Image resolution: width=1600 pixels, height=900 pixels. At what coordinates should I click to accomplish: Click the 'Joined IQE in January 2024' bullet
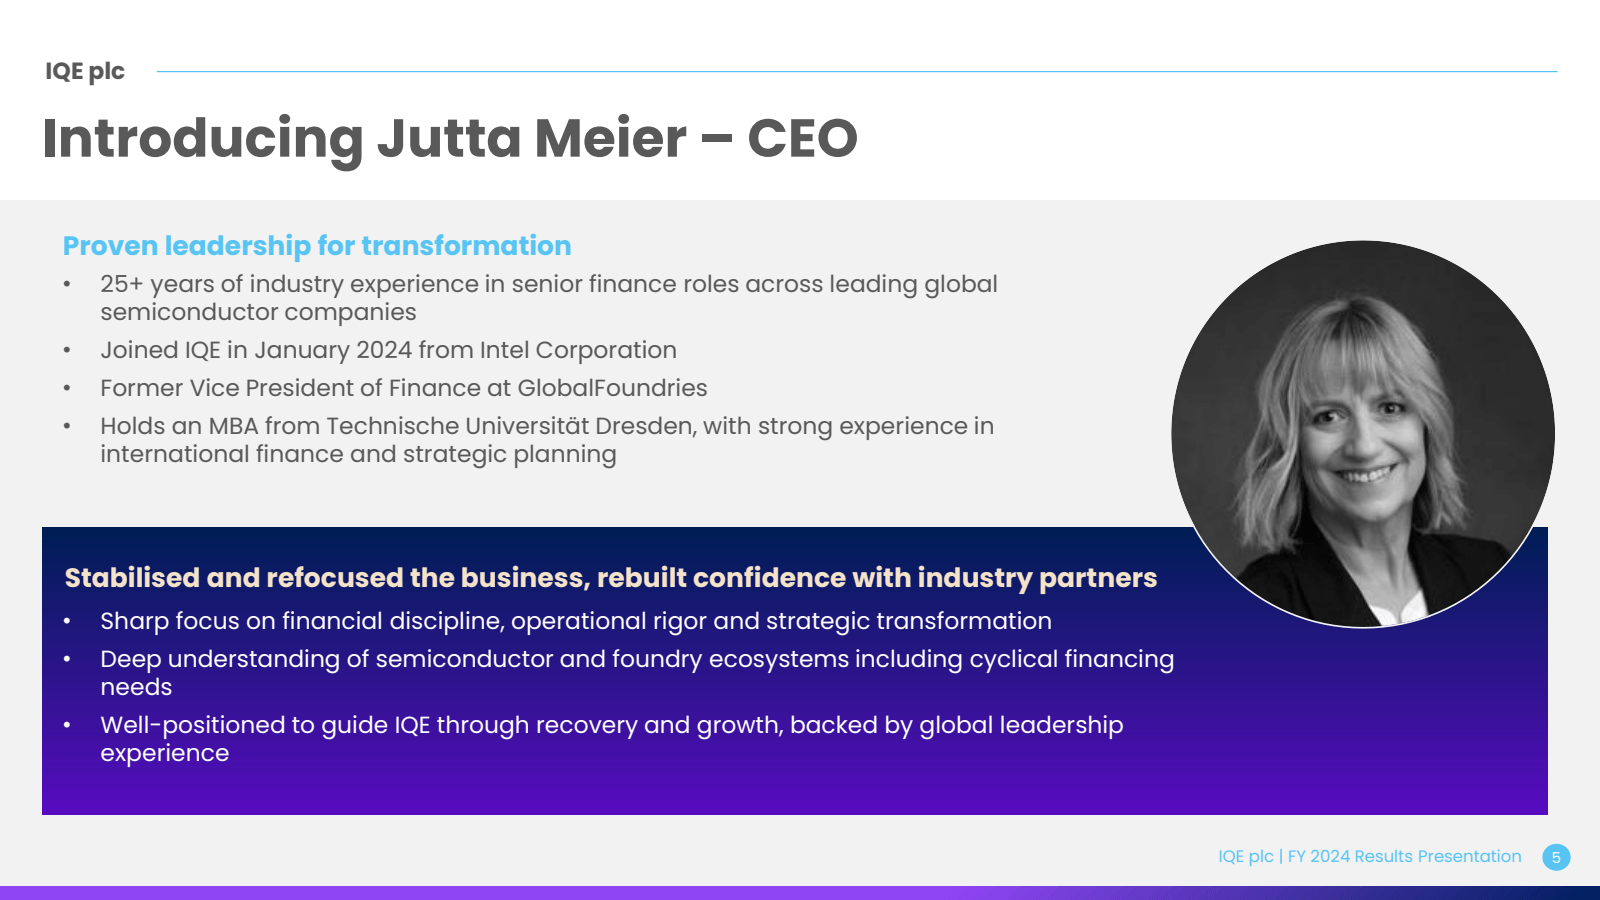click(x=388, y=350)
